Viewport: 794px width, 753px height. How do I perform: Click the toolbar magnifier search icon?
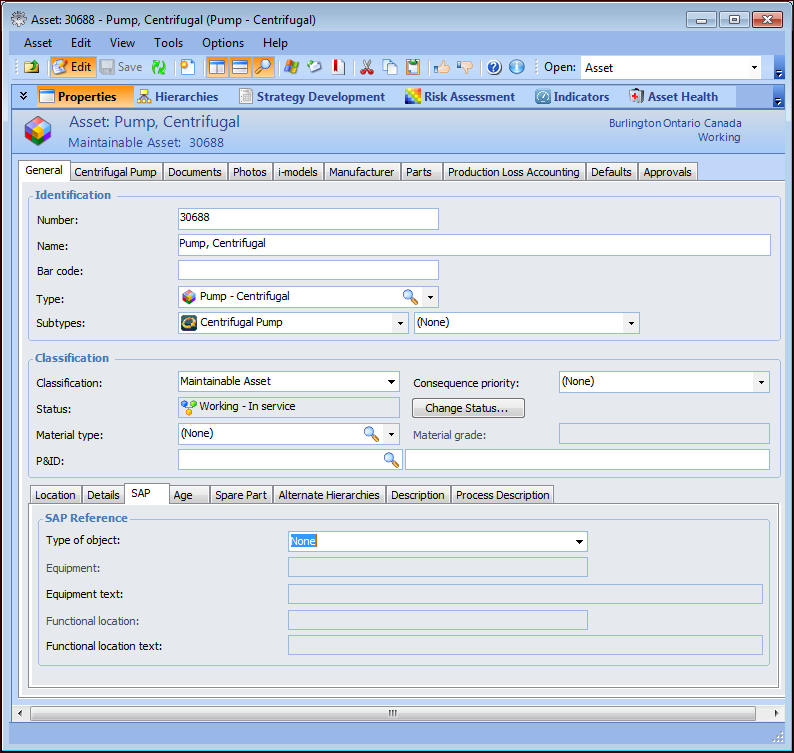coord(263,67)
